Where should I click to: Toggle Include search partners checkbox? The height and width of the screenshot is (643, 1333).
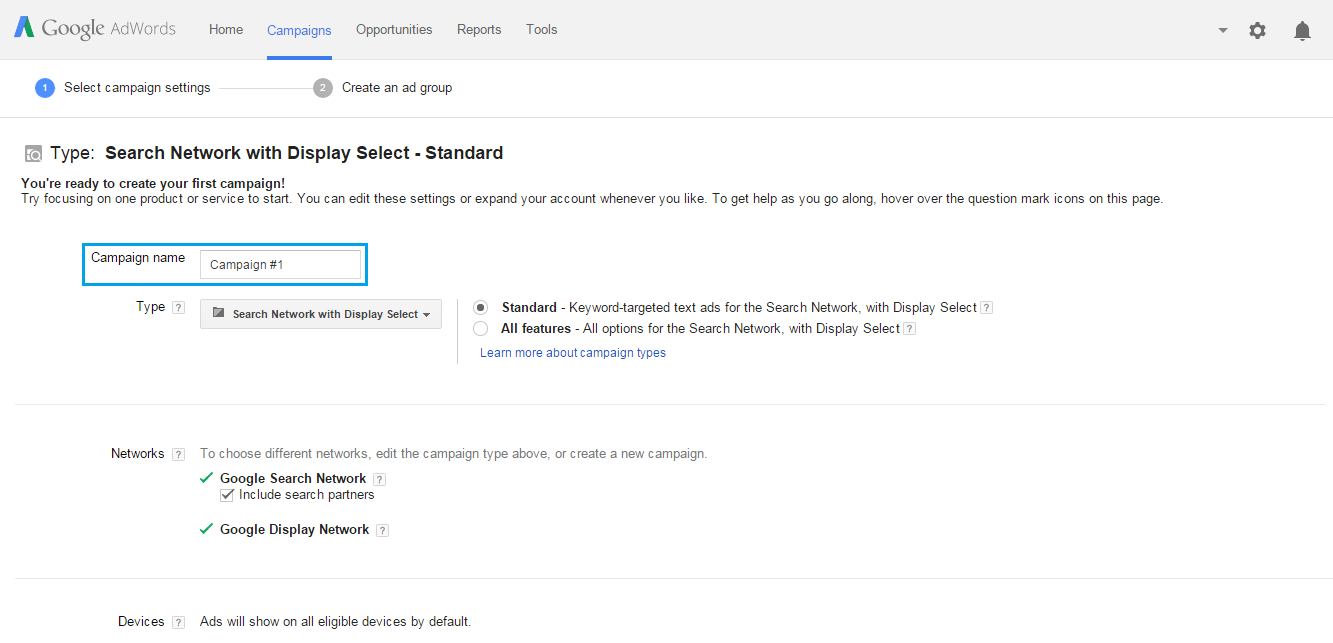point(227,495)
